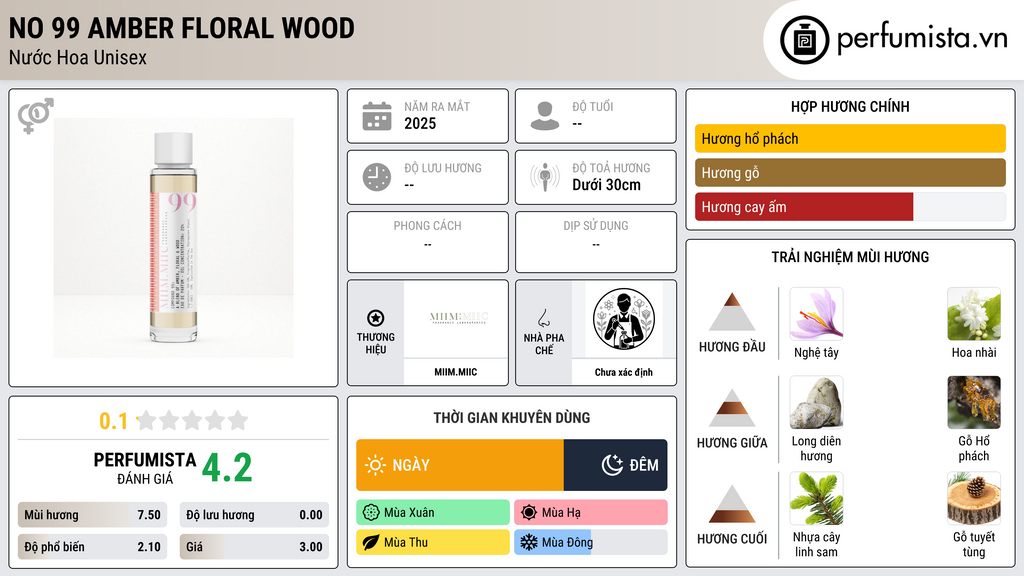Open the MIIM.MIIC brand name link

point(456,372)
